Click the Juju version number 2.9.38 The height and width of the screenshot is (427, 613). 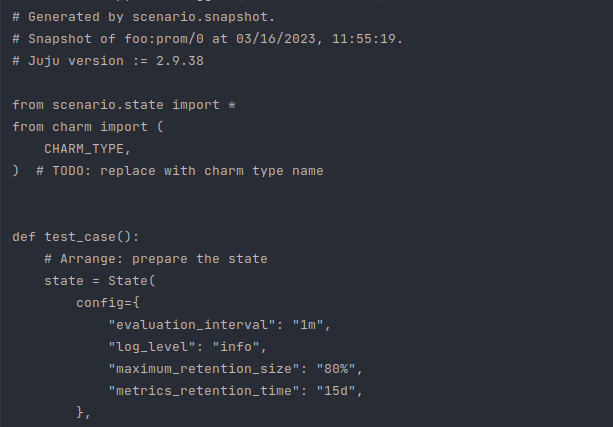pyautogui.click(x=180, y=61)
